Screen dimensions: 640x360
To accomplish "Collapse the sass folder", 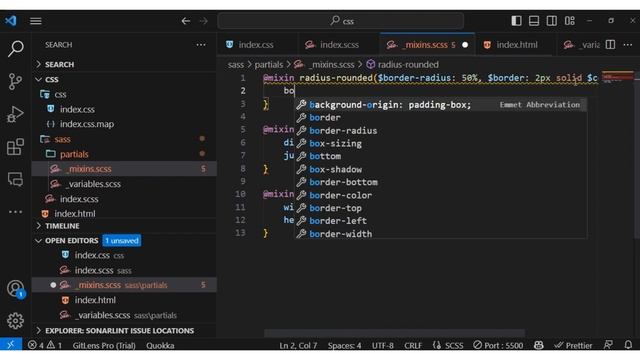I will 124,139.
